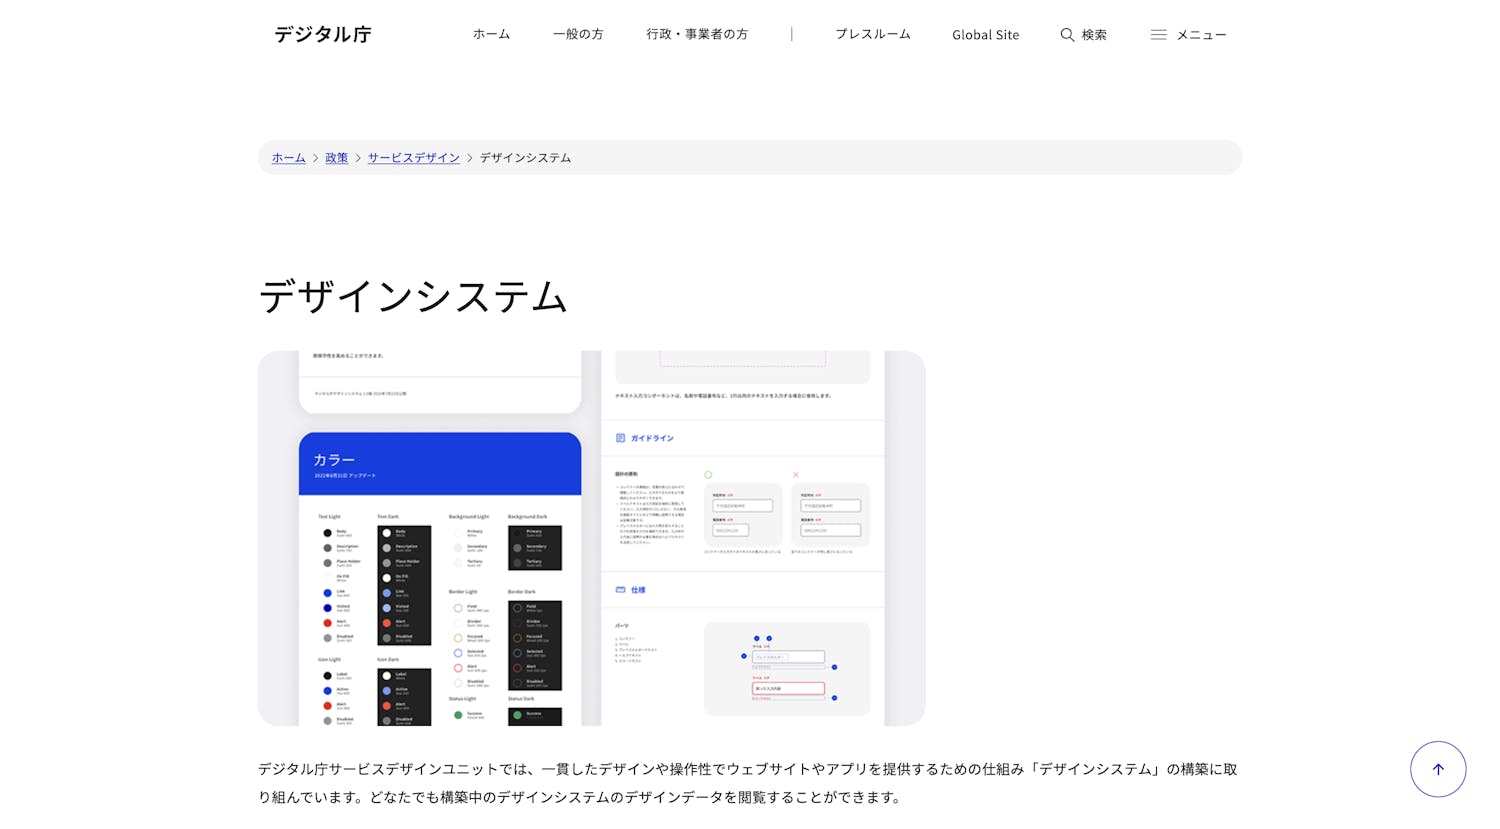Image resolution: width=1500 pixels, height=829 pixels.
Task: Open 行政・事業者の方 navigation item
Action: (697, 35)
